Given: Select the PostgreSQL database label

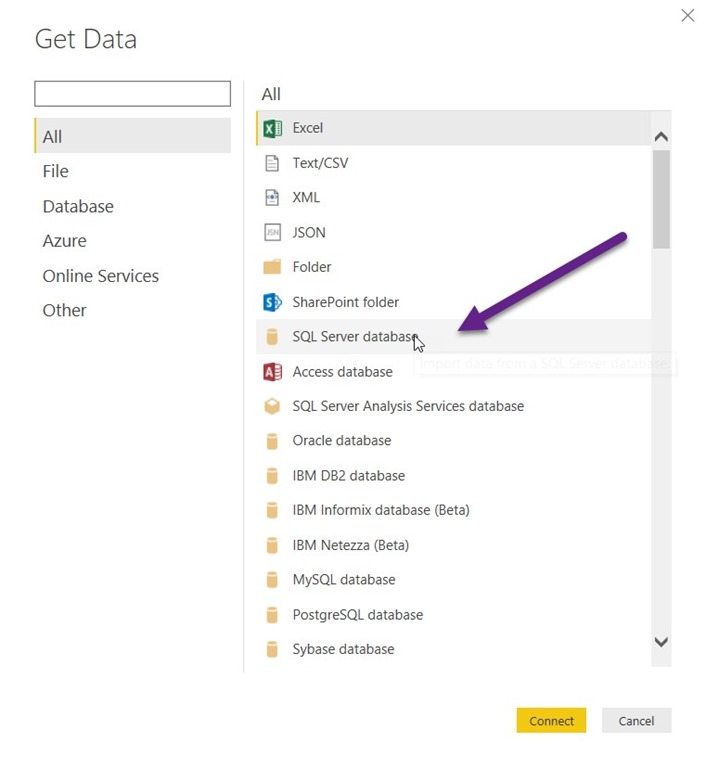Looking at the screenshot, I should click(358, 615).
